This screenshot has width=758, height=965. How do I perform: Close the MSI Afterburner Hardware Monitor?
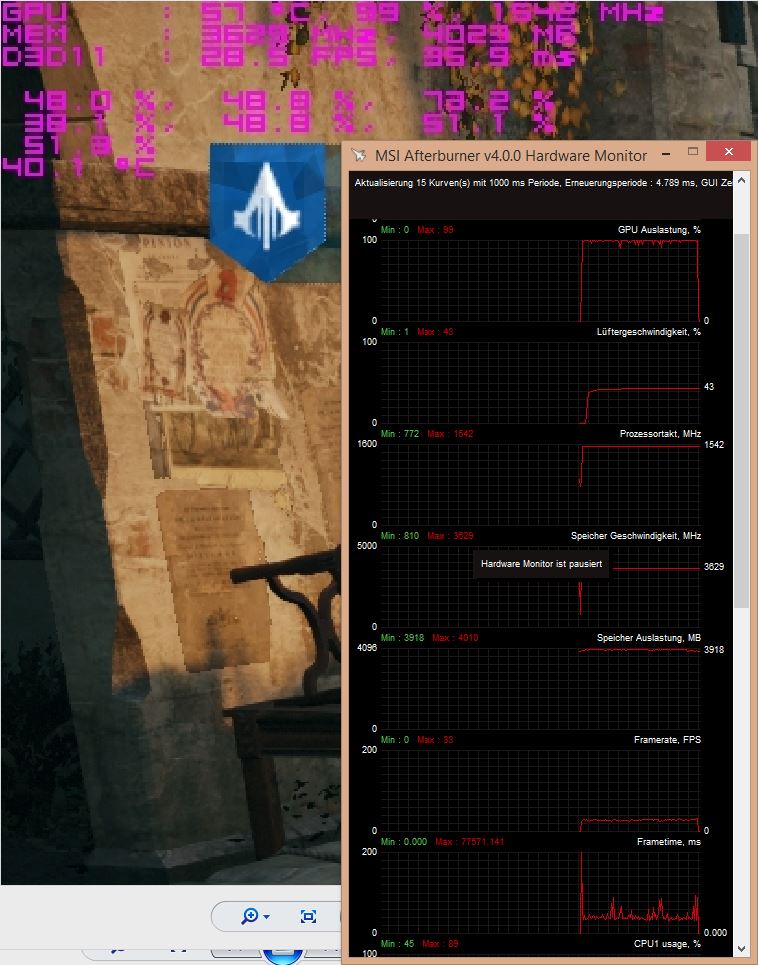(729, 151)
